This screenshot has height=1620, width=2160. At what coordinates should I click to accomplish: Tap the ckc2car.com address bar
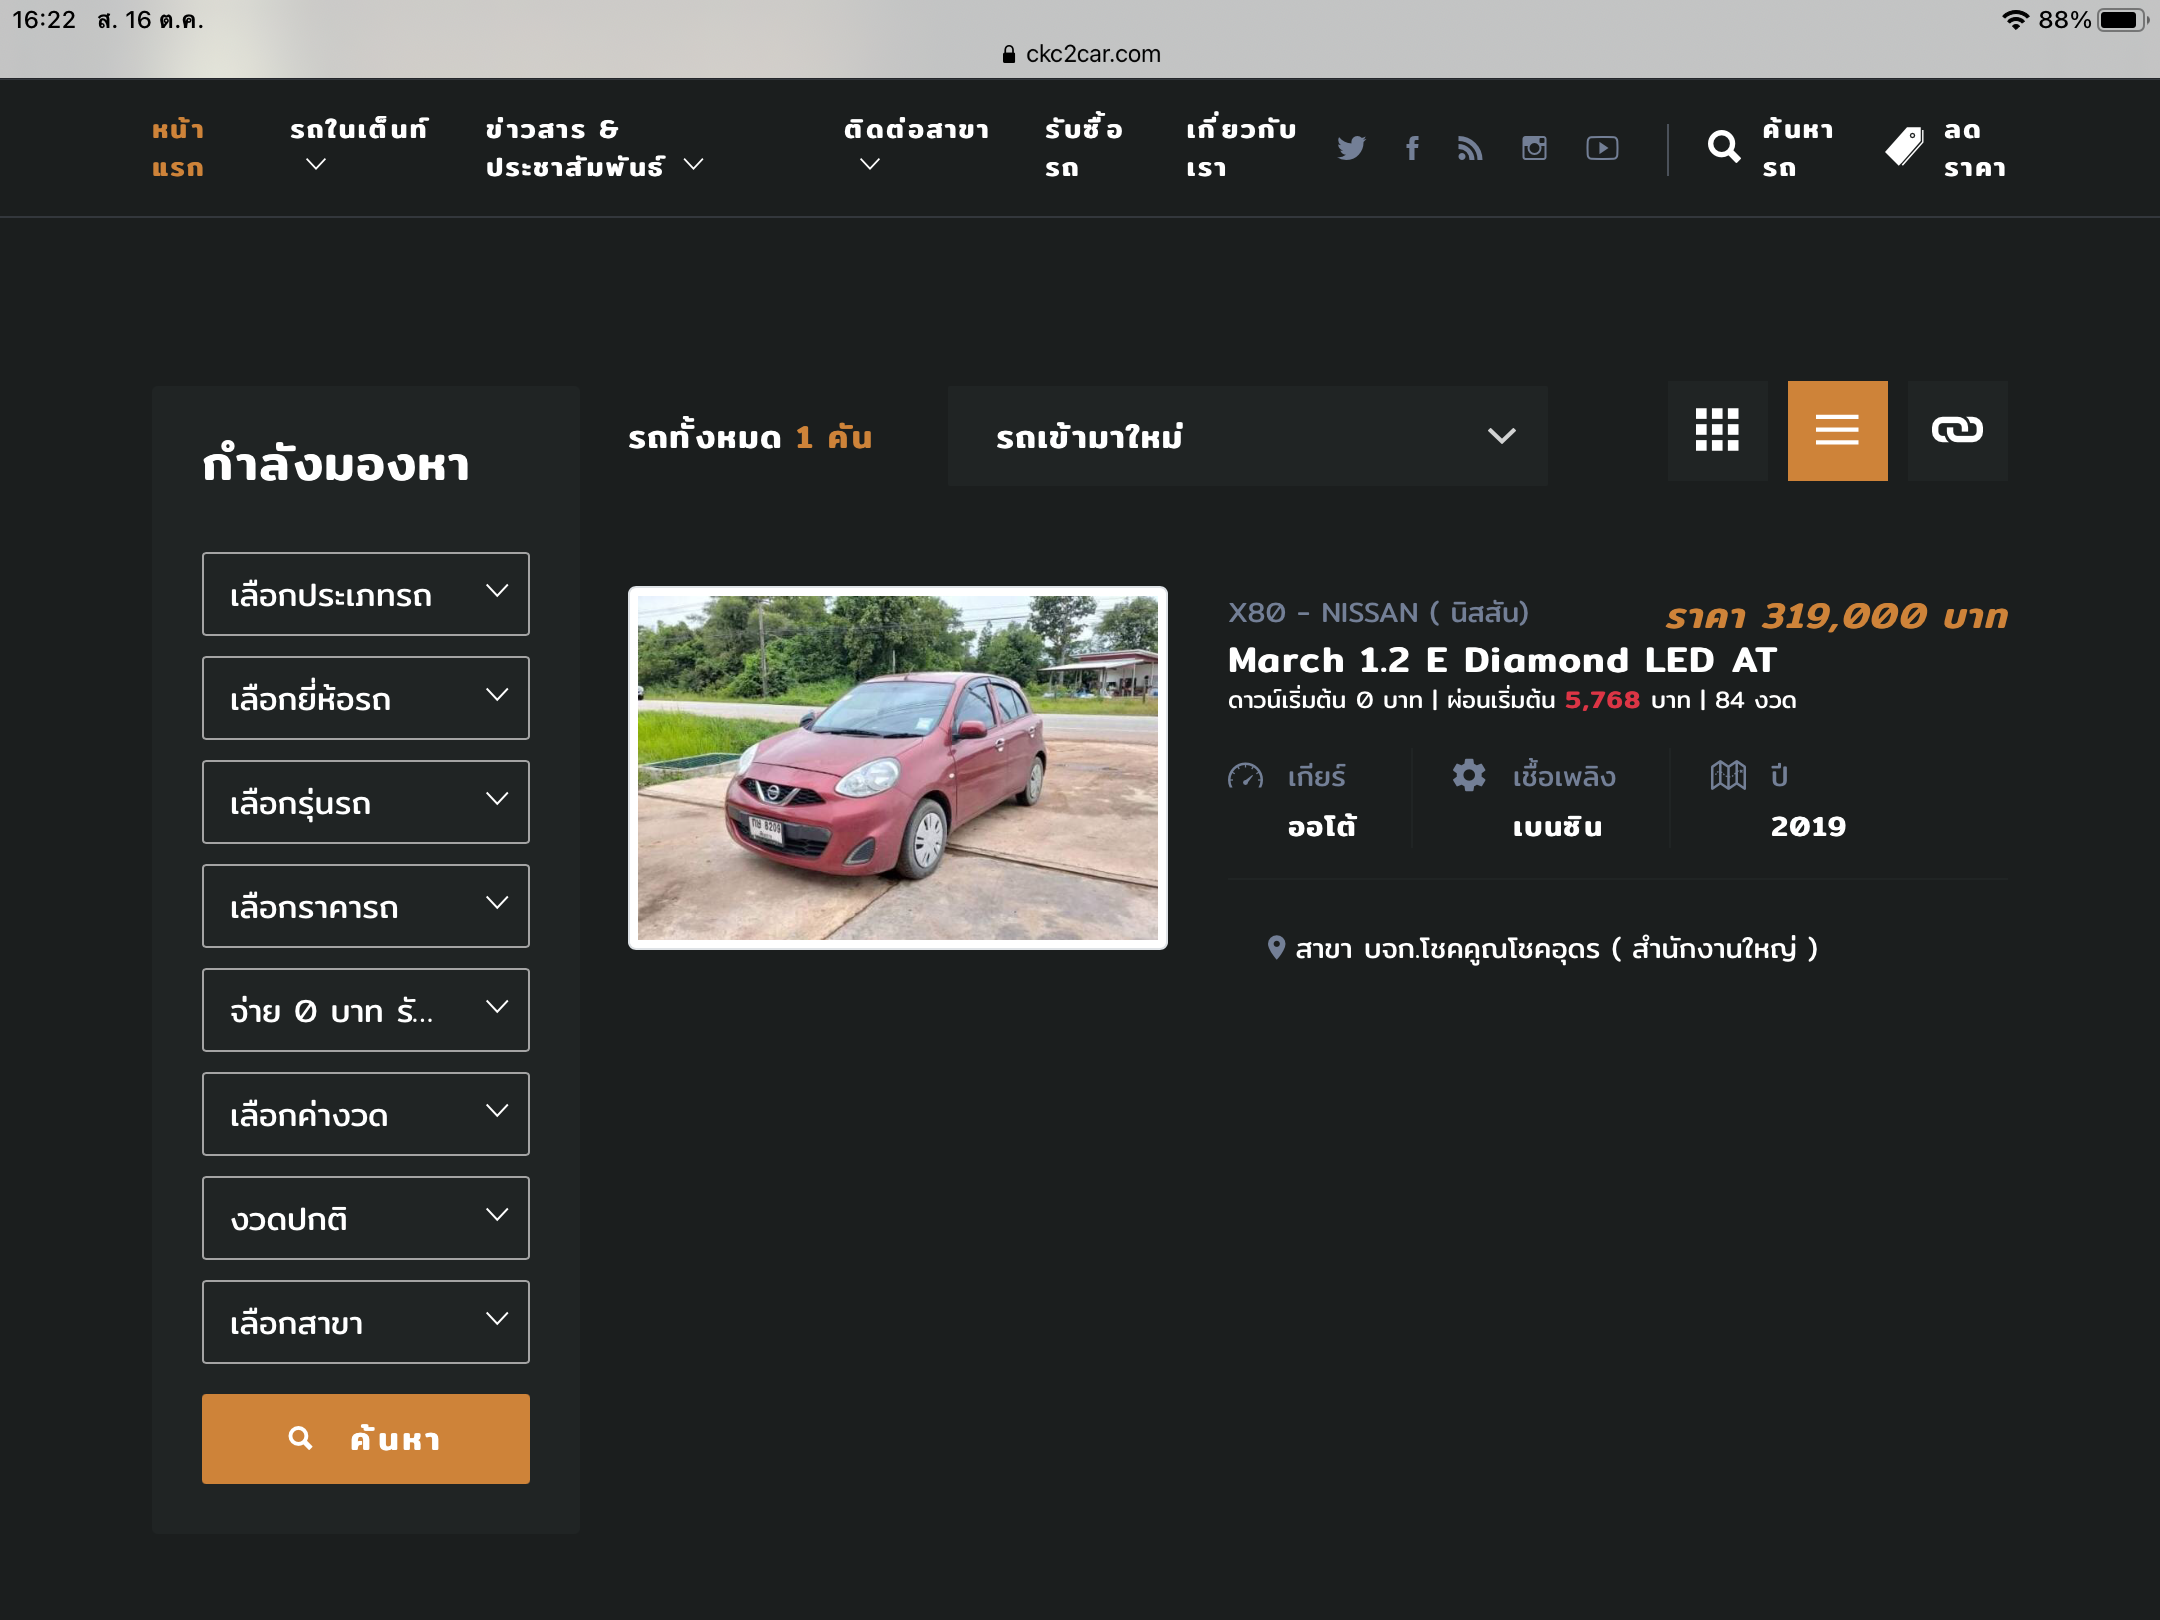pos(1081,54)
